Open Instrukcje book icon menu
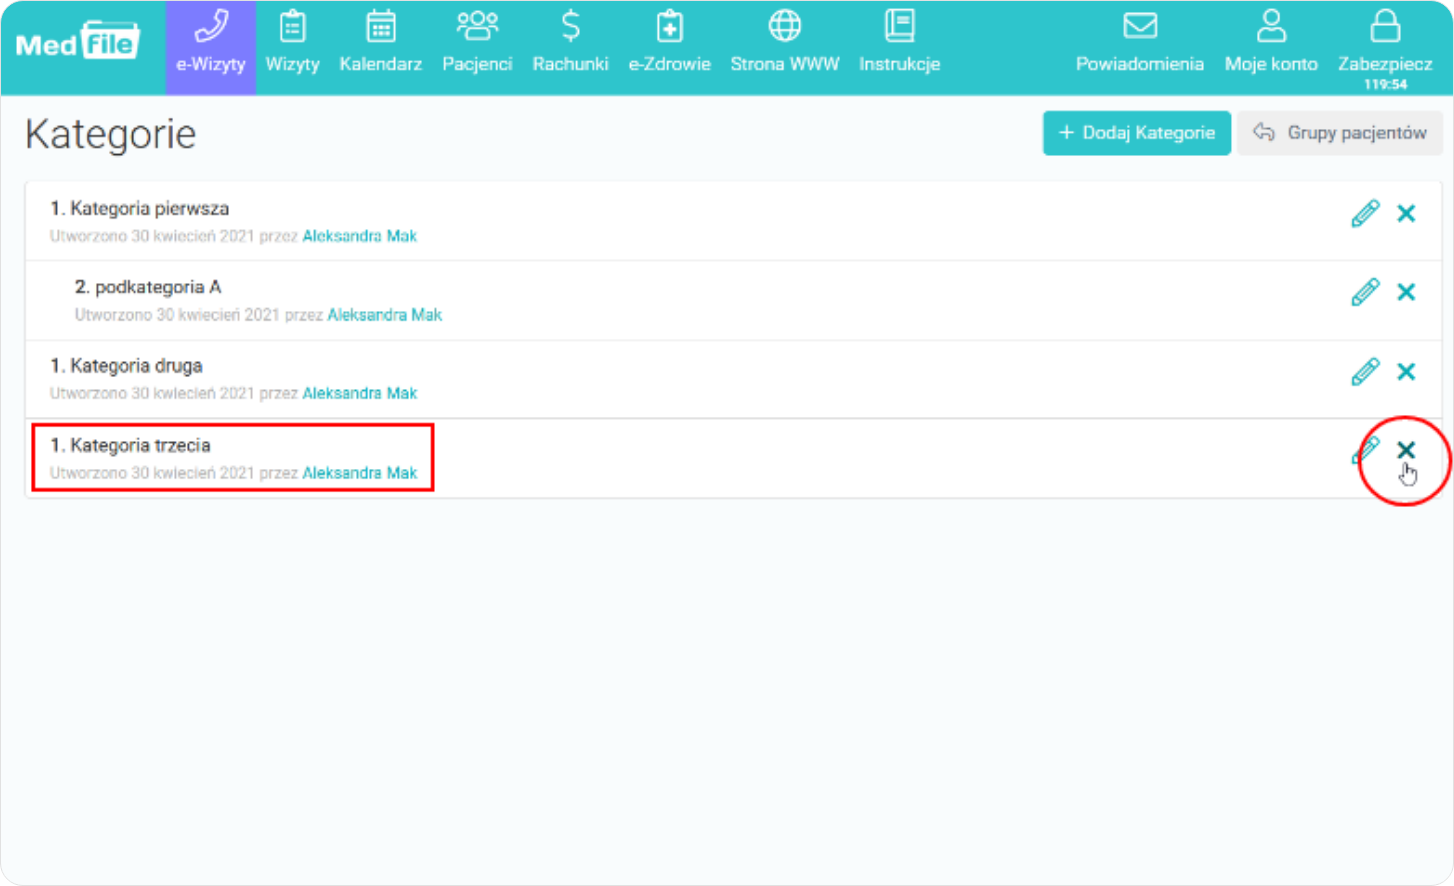 (899, 42)
